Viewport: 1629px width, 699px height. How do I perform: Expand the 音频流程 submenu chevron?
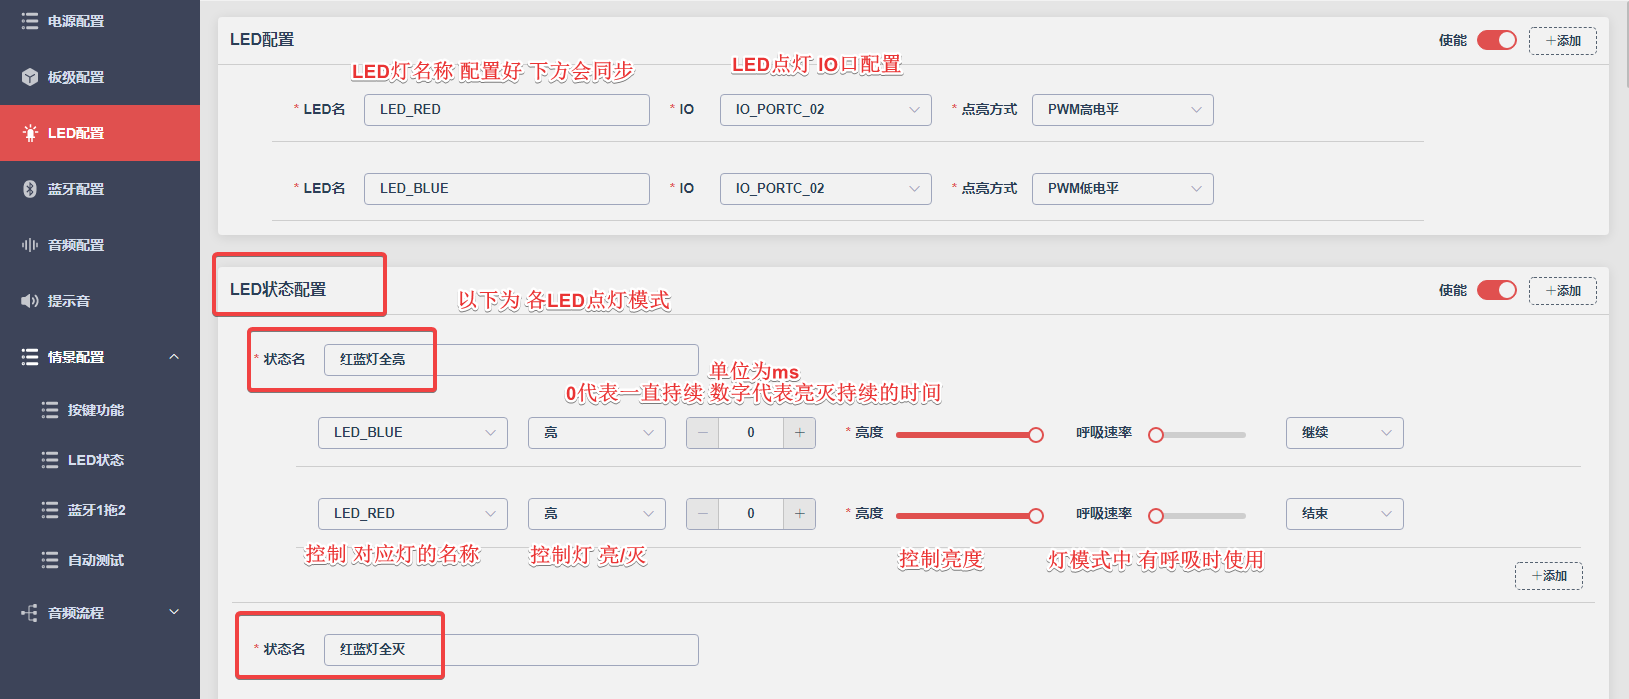pos(174,612)
